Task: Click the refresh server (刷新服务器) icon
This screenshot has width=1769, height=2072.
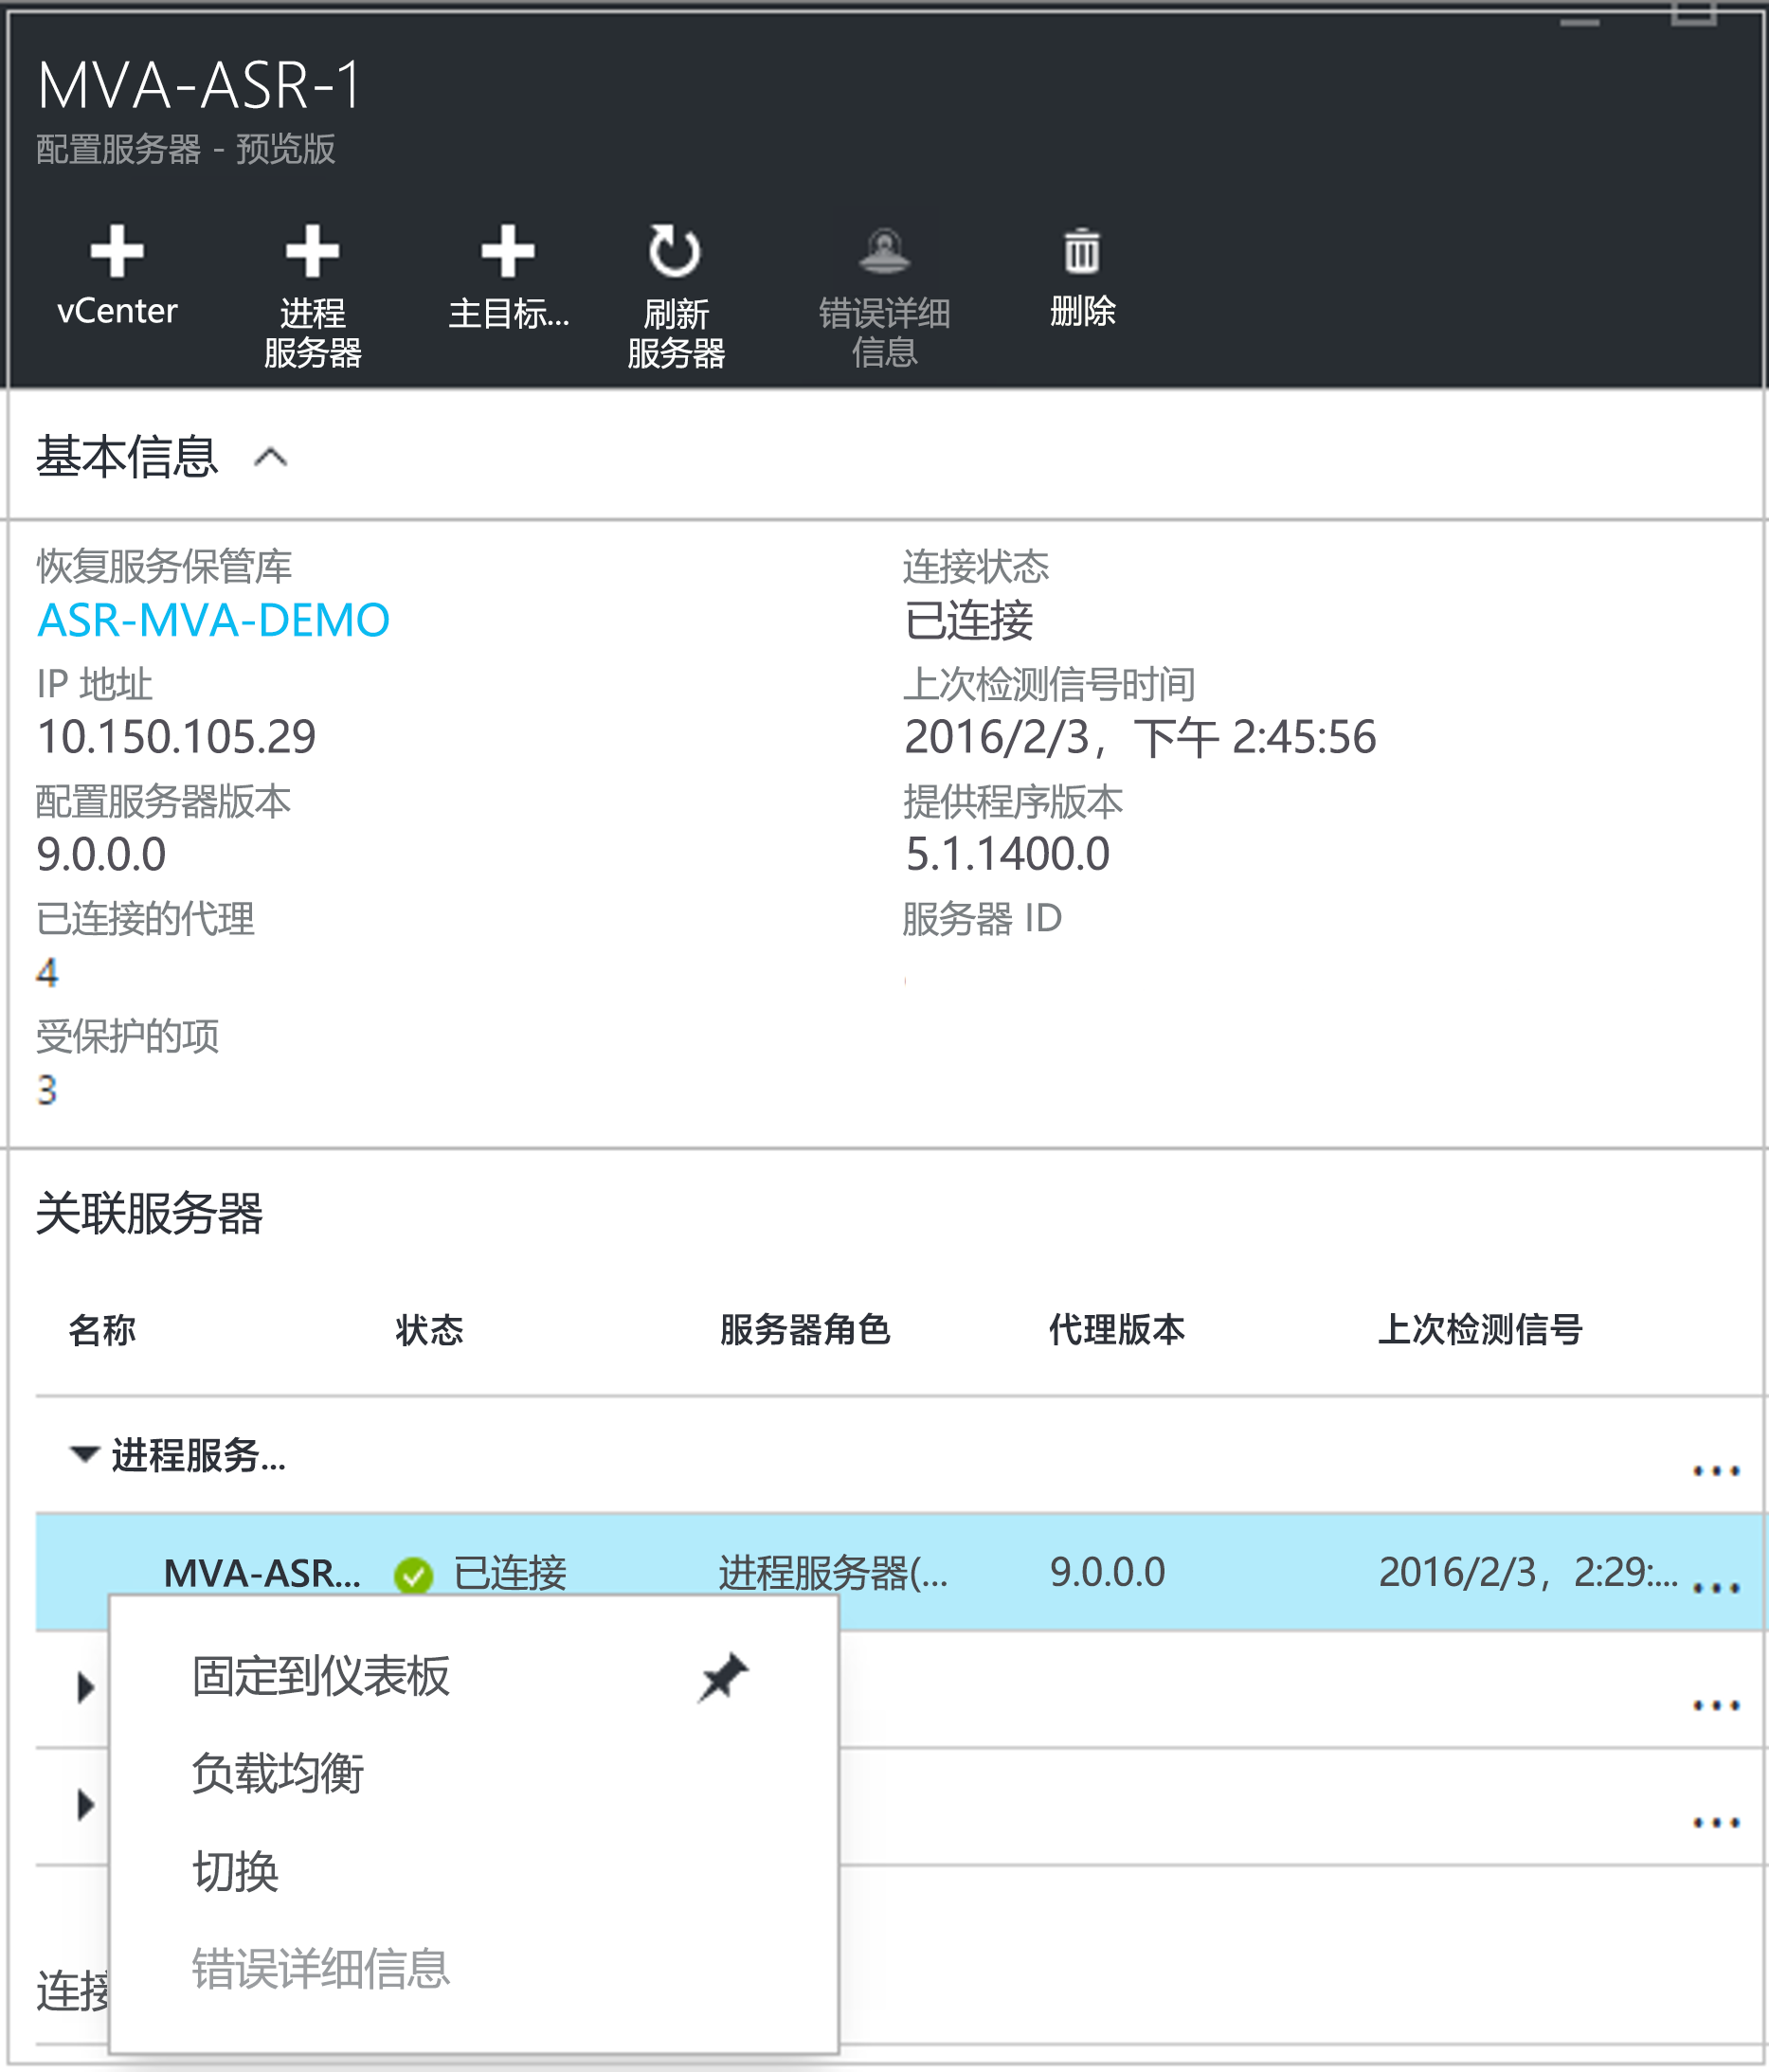Action: tap(674, 251)
